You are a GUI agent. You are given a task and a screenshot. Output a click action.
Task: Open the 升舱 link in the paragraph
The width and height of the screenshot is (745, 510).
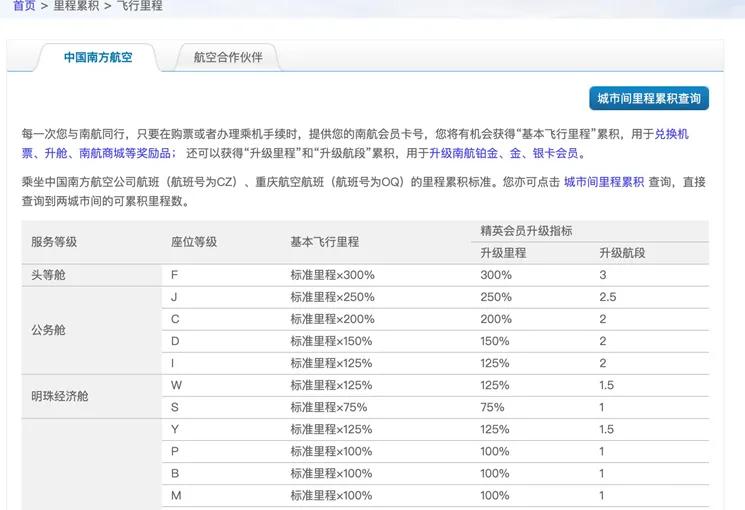point(55,154)
